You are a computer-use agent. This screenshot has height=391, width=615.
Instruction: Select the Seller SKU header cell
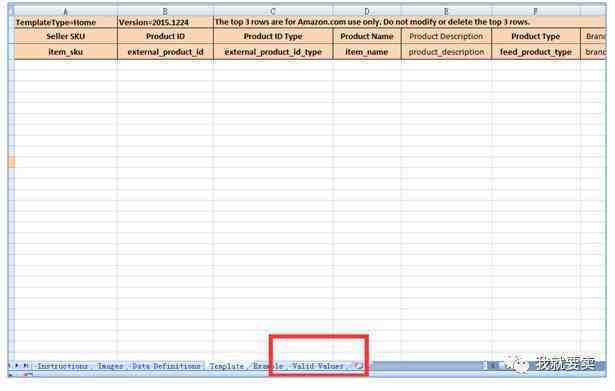66,36
